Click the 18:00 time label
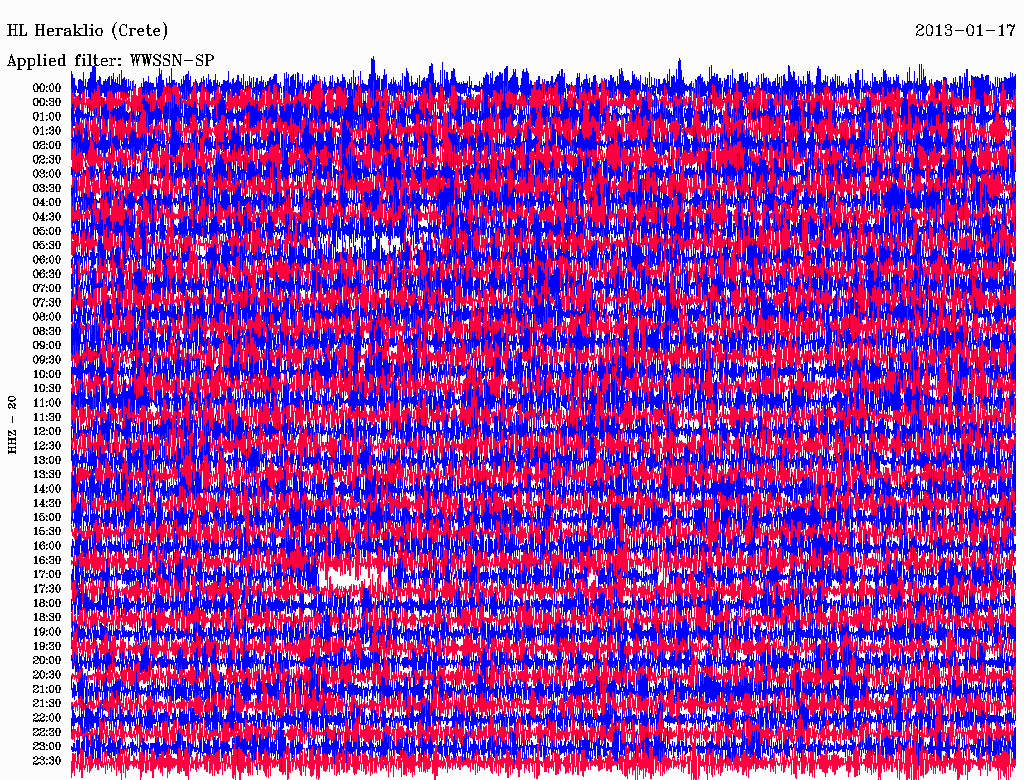 pos(47,604)
